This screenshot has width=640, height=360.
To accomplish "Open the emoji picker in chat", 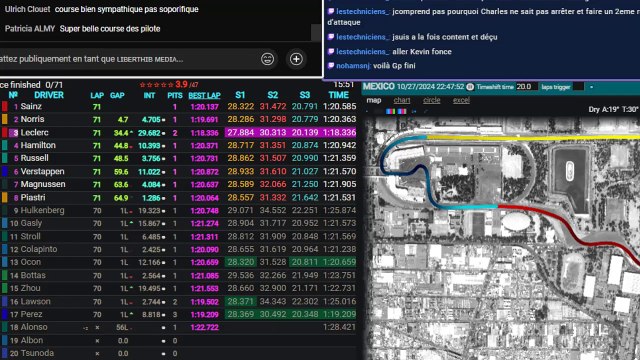I will 267,59.
